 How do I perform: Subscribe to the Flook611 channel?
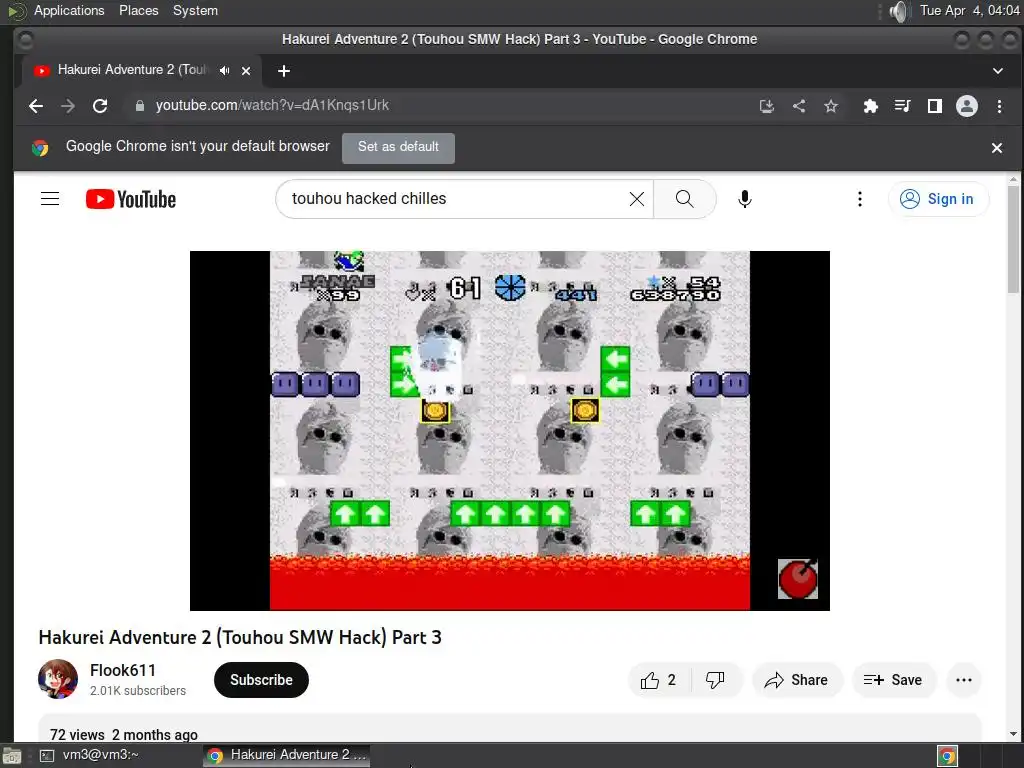pyautogui.click(x=261, y=680)
